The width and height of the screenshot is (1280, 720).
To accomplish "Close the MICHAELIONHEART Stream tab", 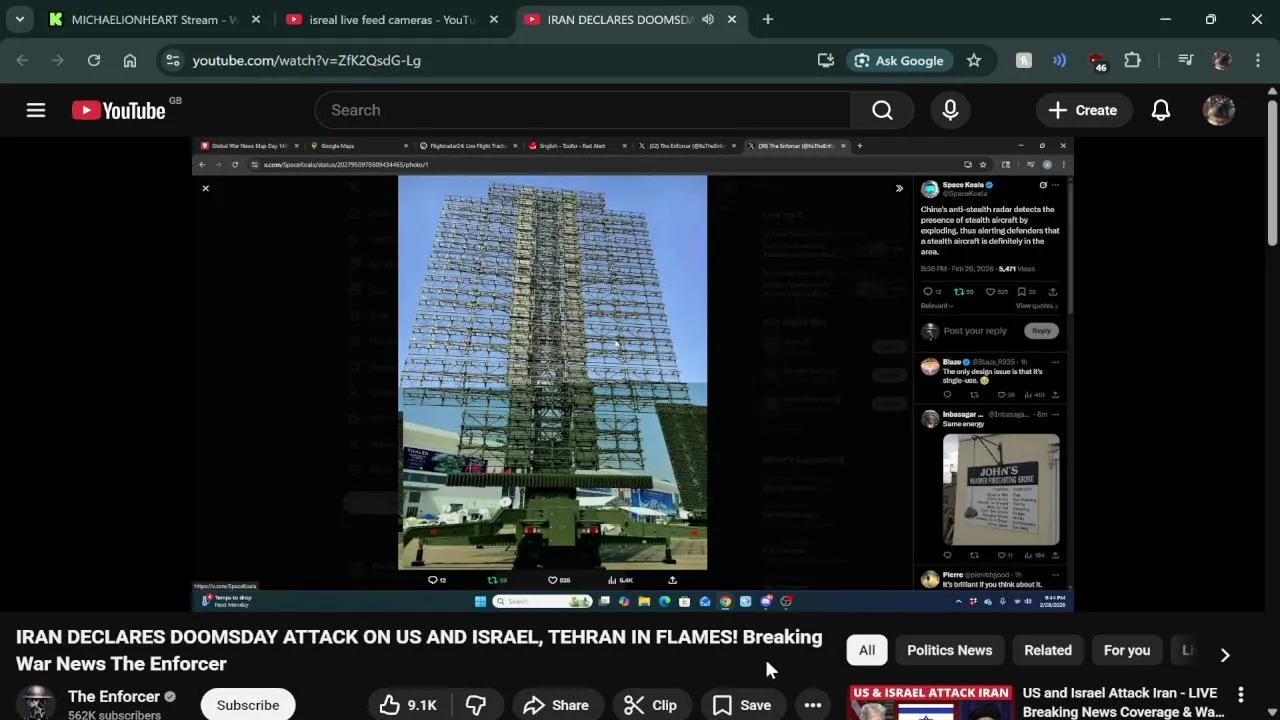I will point(256,19).
